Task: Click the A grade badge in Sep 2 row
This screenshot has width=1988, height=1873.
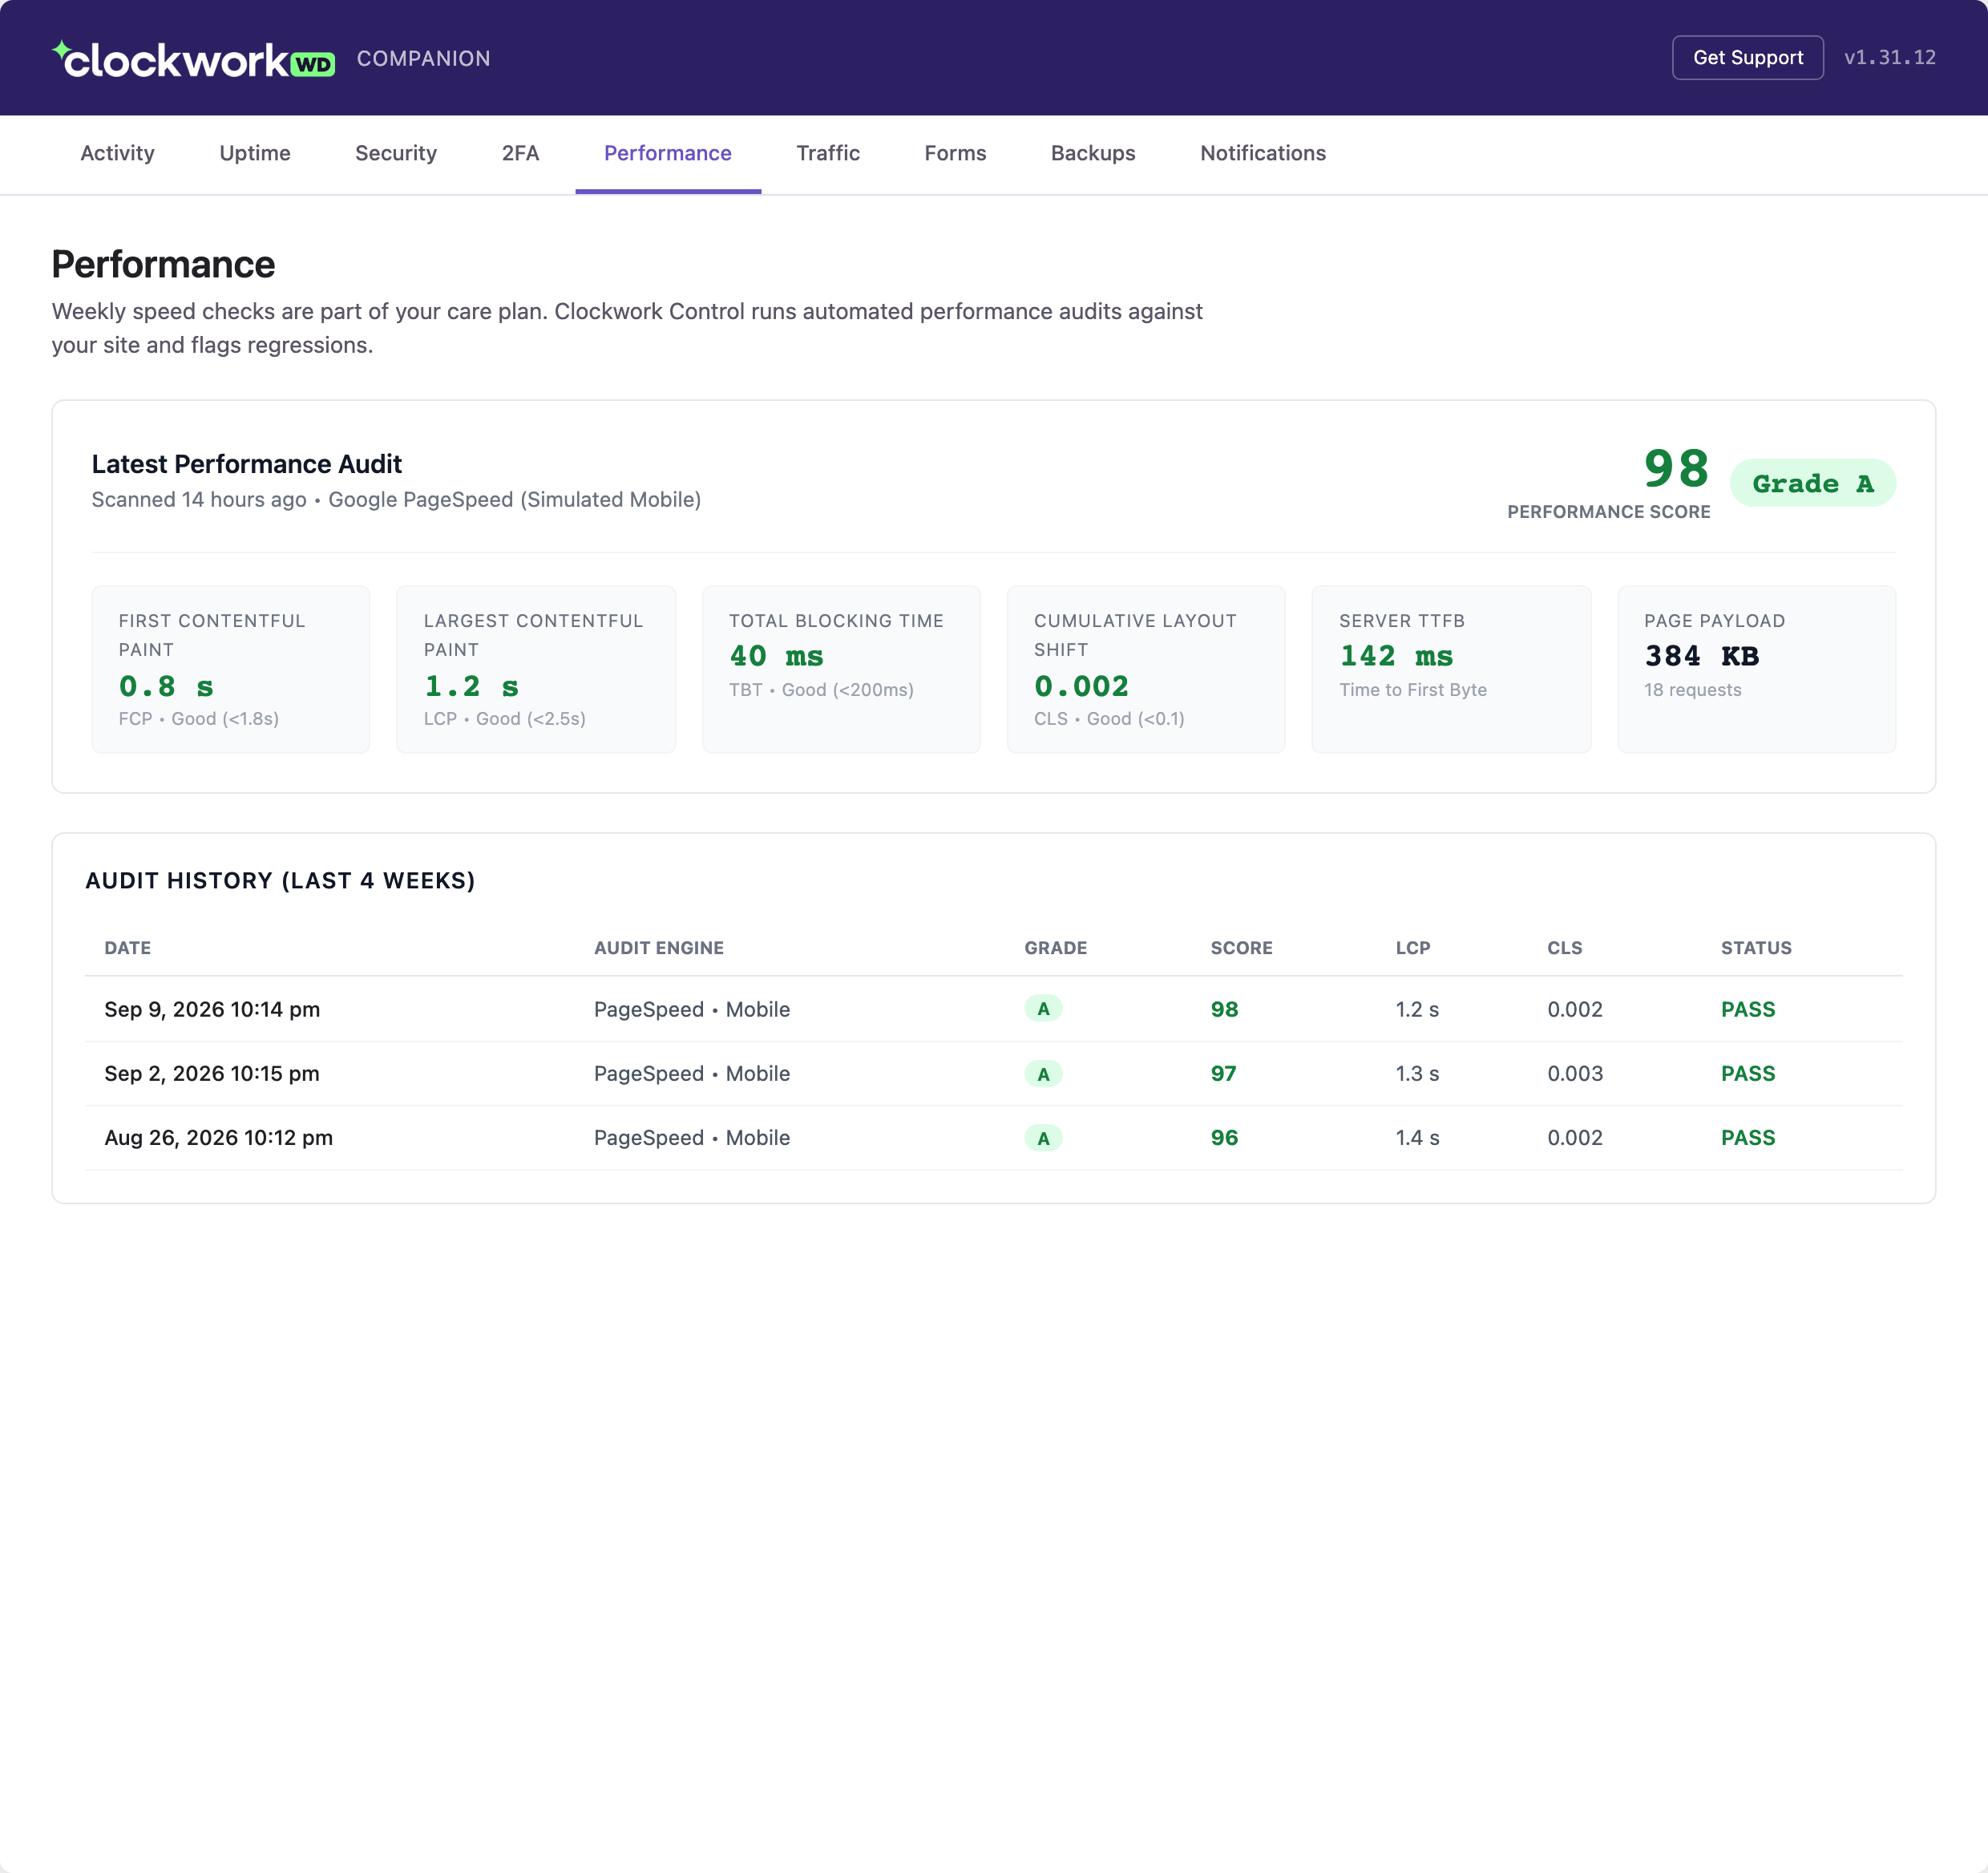Action: coord(1043,1074)
